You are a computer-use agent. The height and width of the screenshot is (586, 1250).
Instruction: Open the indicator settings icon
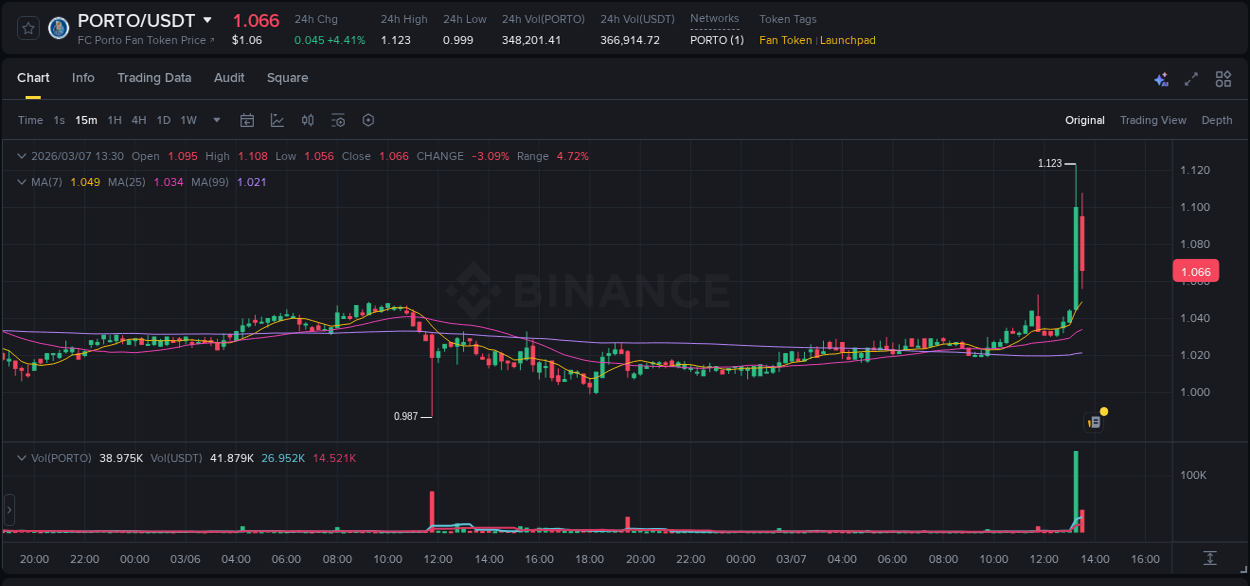click(338, 120)
